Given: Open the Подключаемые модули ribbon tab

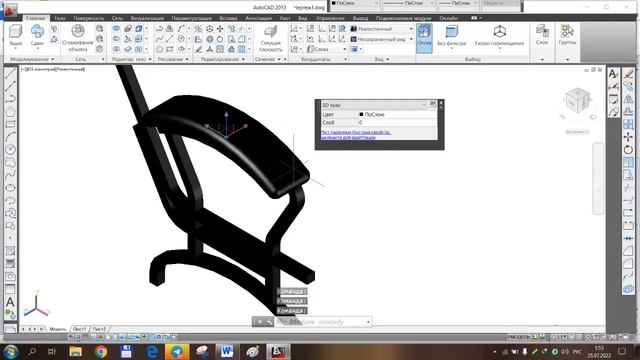Looking at the screenshot, I should click(403, 18).
